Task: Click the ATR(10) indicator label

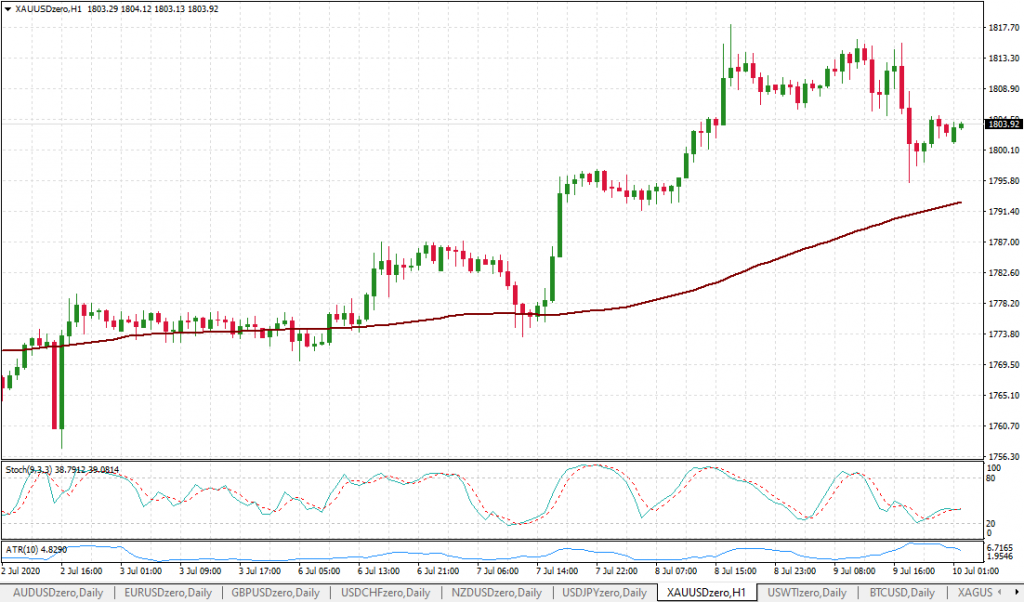Action: [36, 550]
